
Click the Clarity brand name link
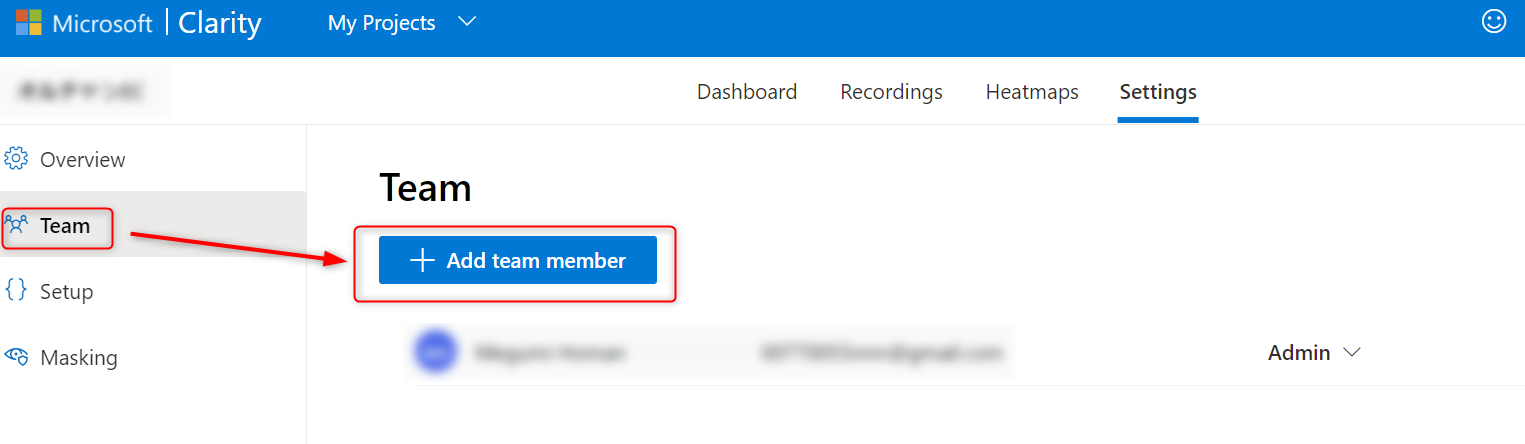219,23
